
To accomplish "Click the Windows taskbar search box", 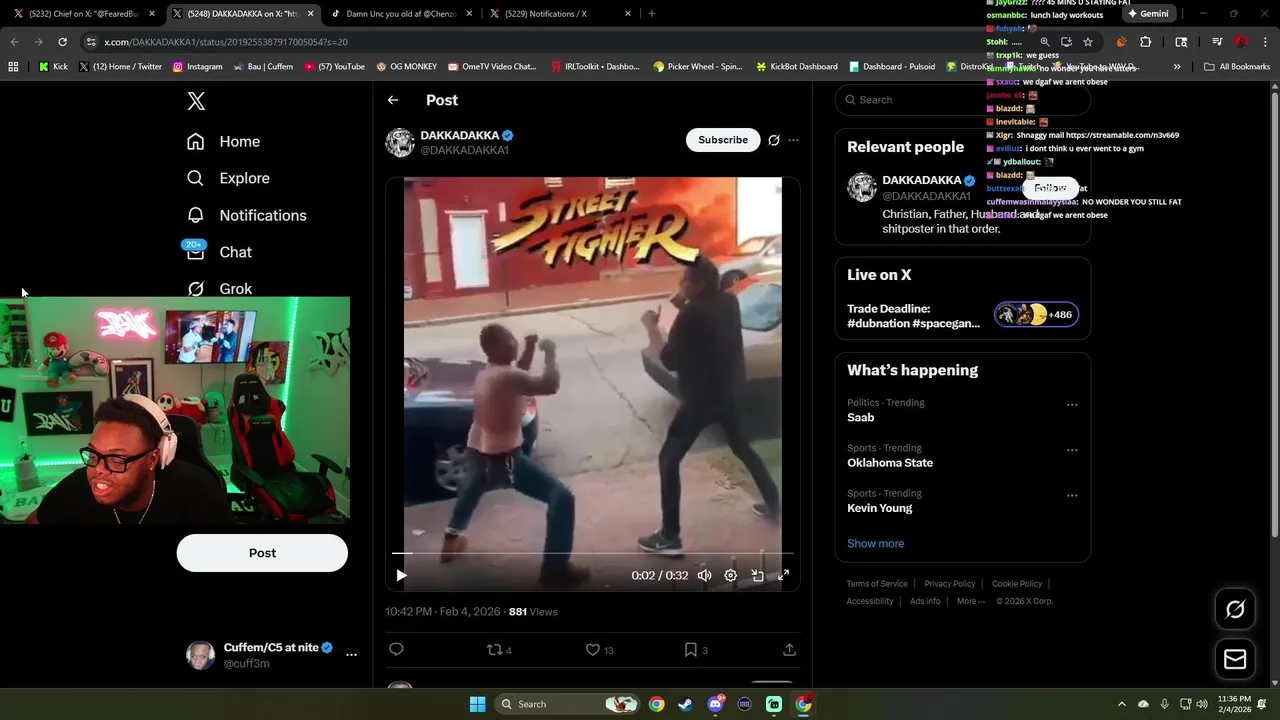I will (567, 704).
